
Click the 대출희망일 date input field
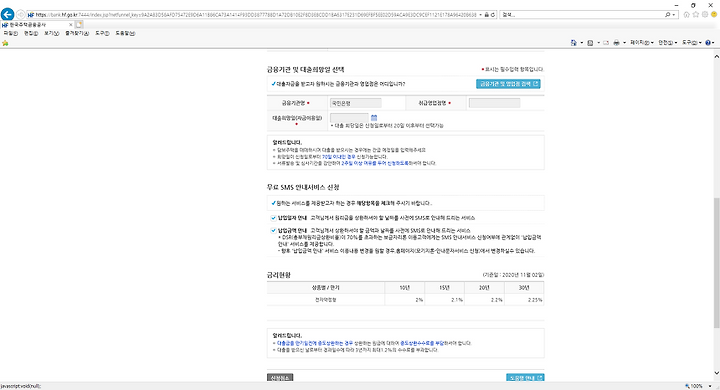click(x=349, y=118)
